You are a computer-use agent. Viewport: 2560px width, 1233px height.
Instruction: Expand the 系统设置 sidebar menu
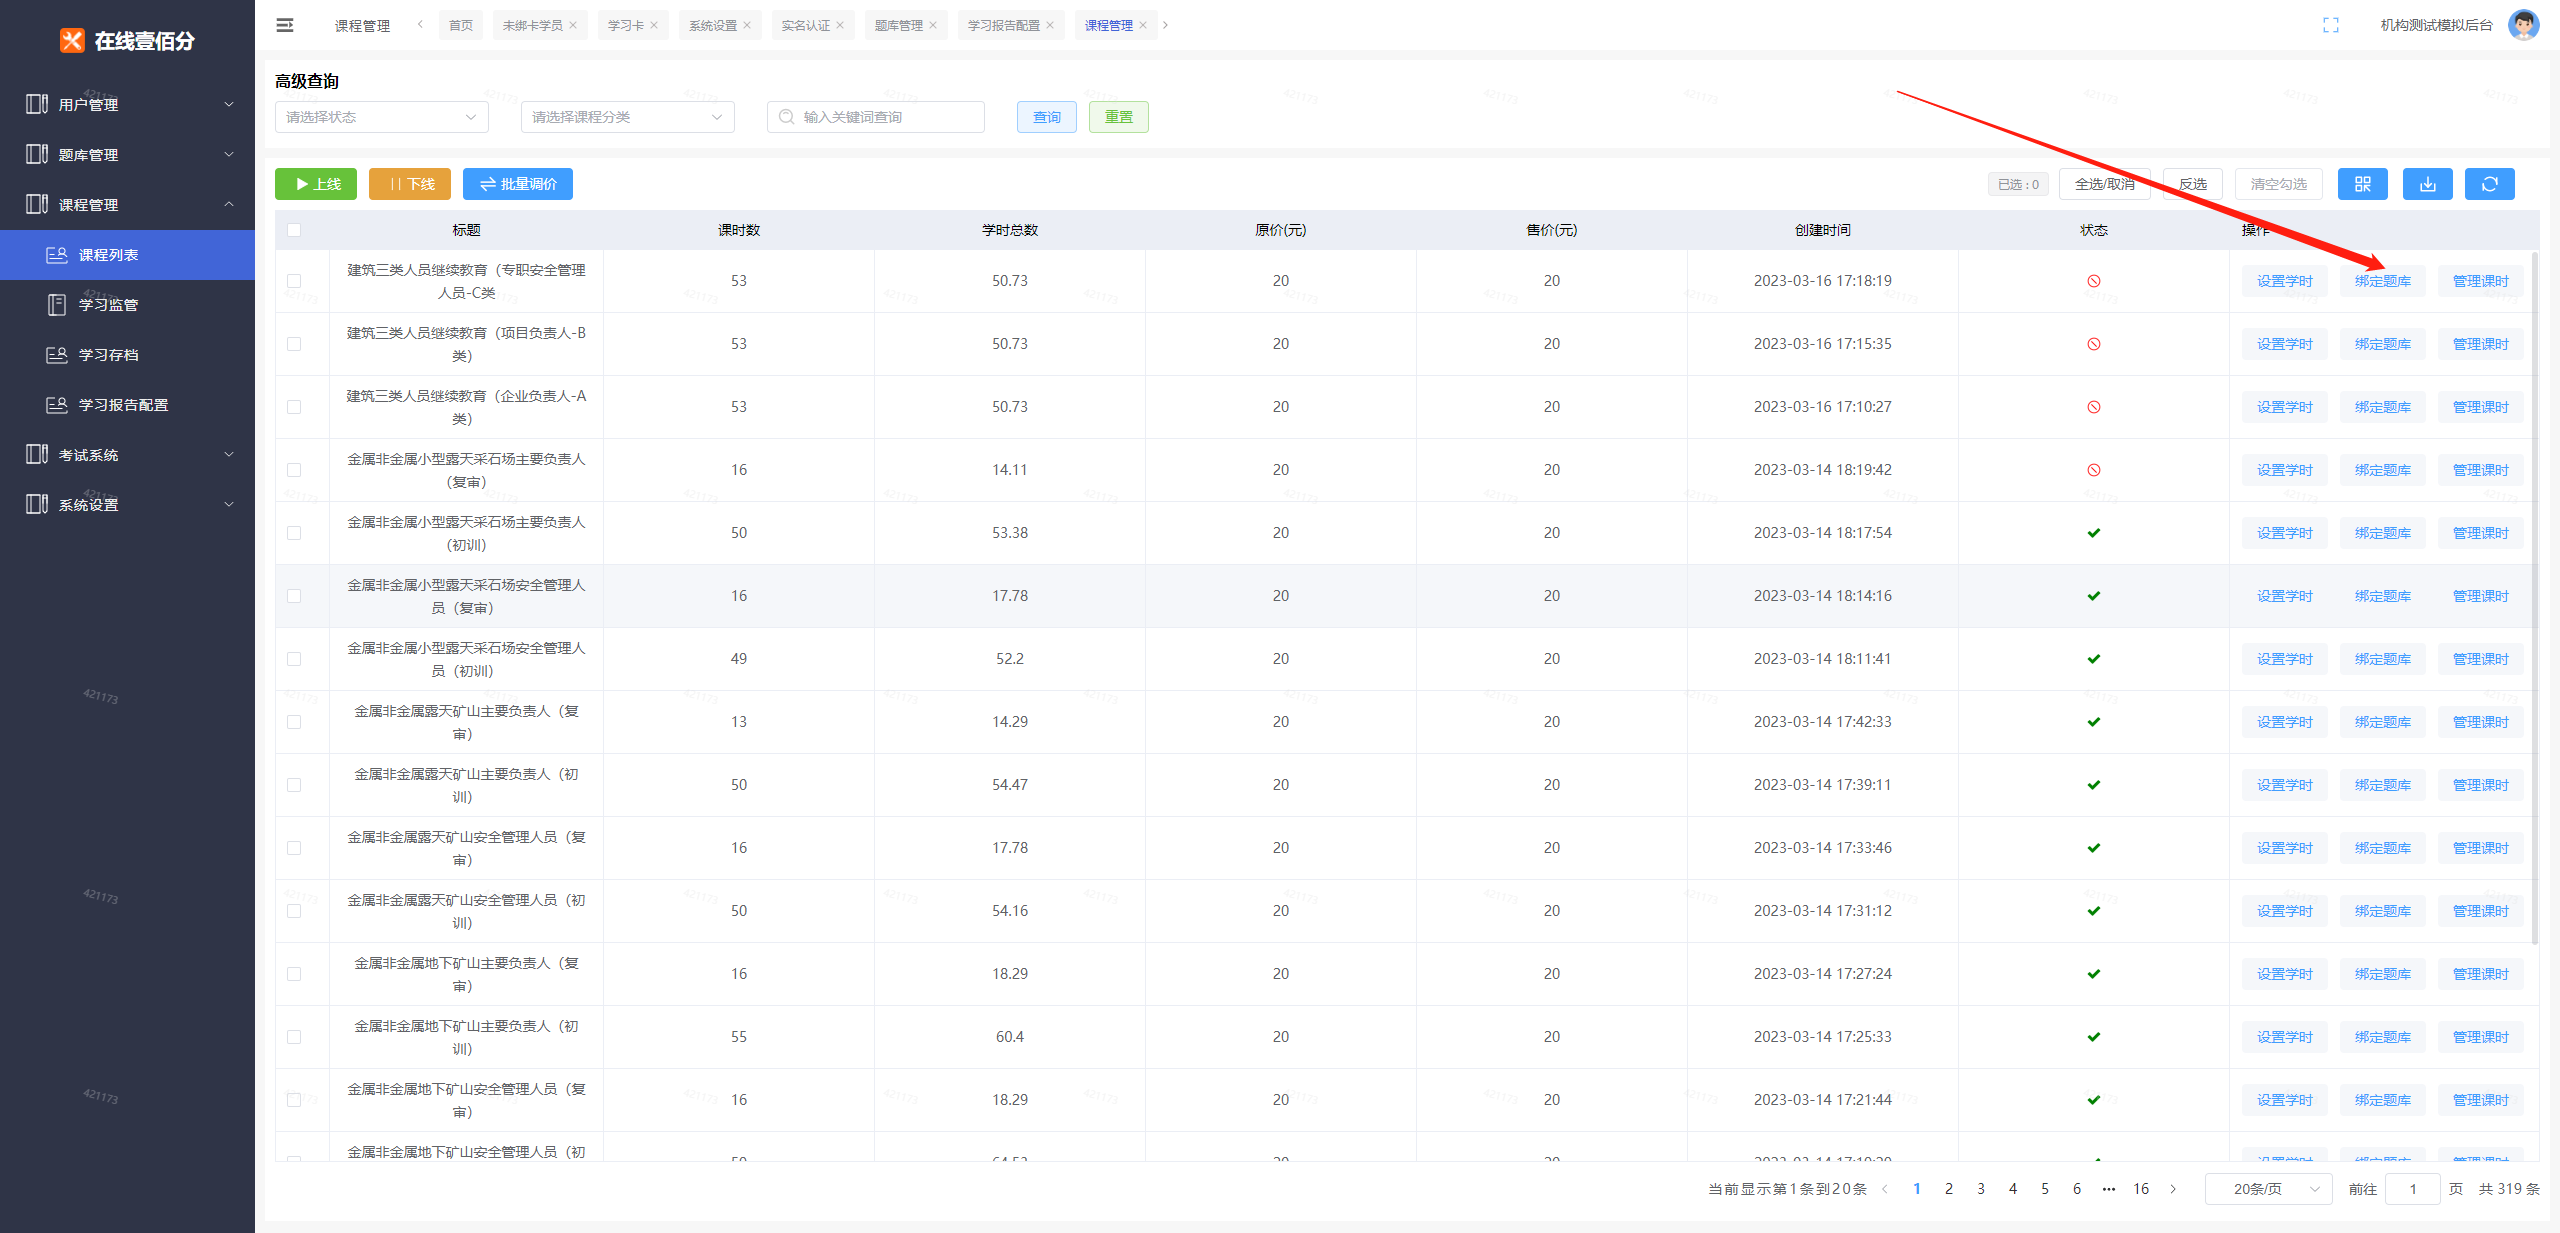pyautogui.click(x=127, y=504)
